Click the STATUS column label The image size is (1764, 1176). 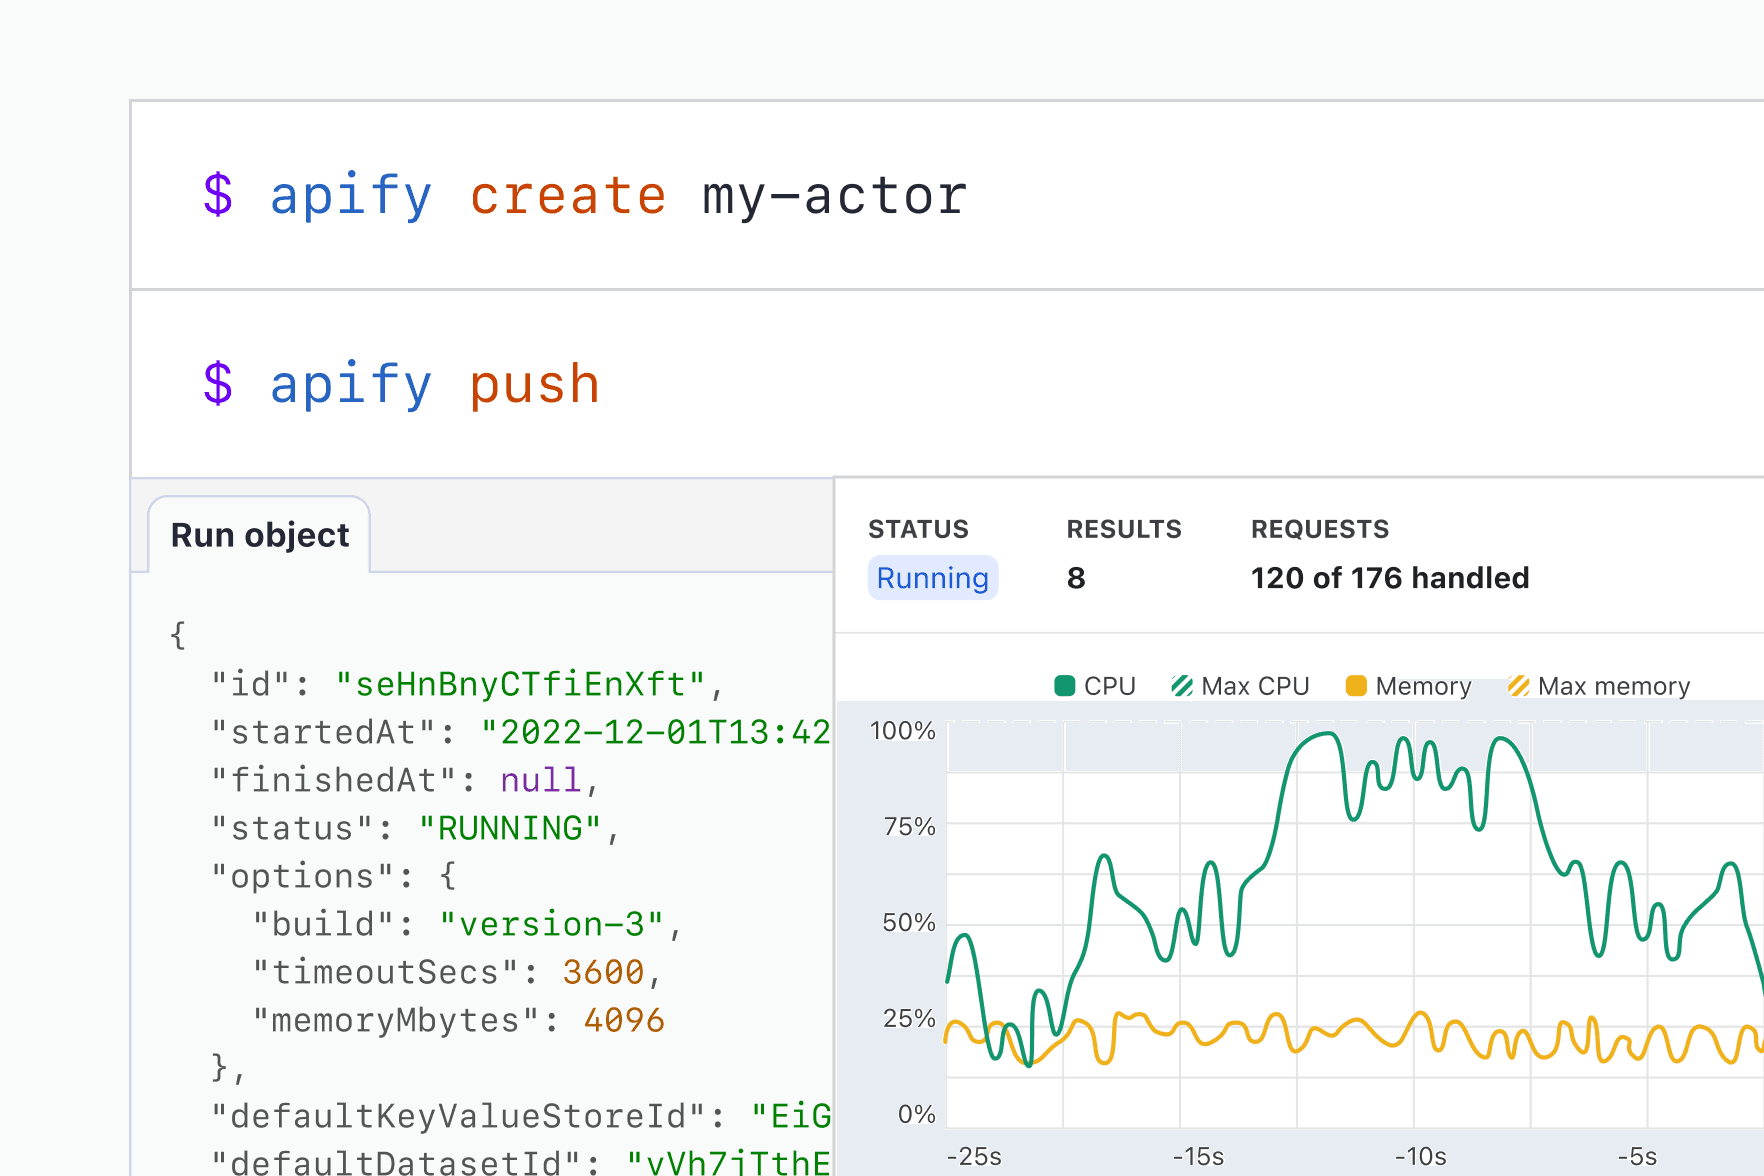[918, 529]
